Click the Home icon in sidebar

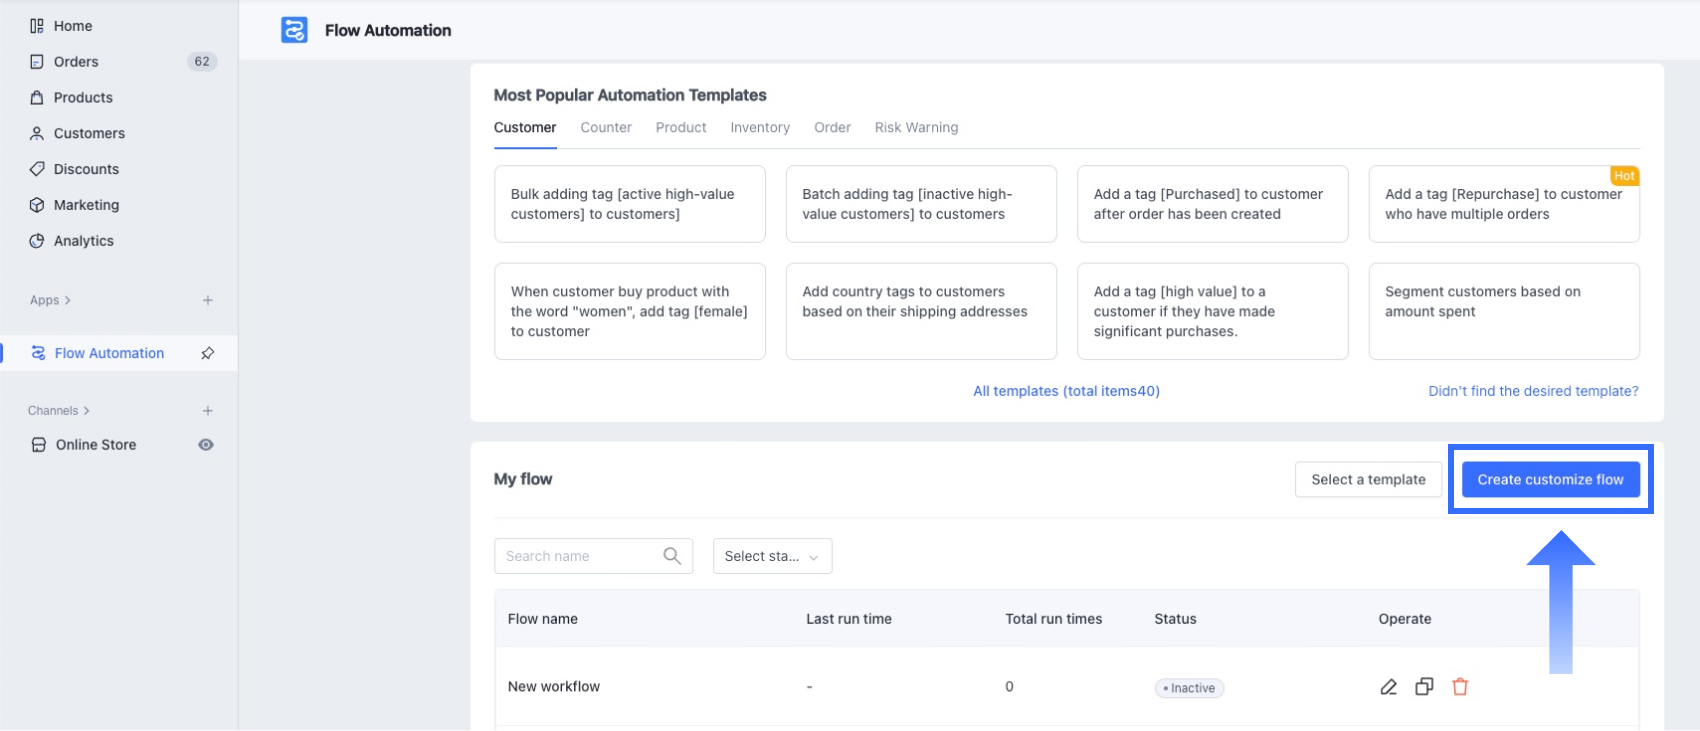coord(37,26)
